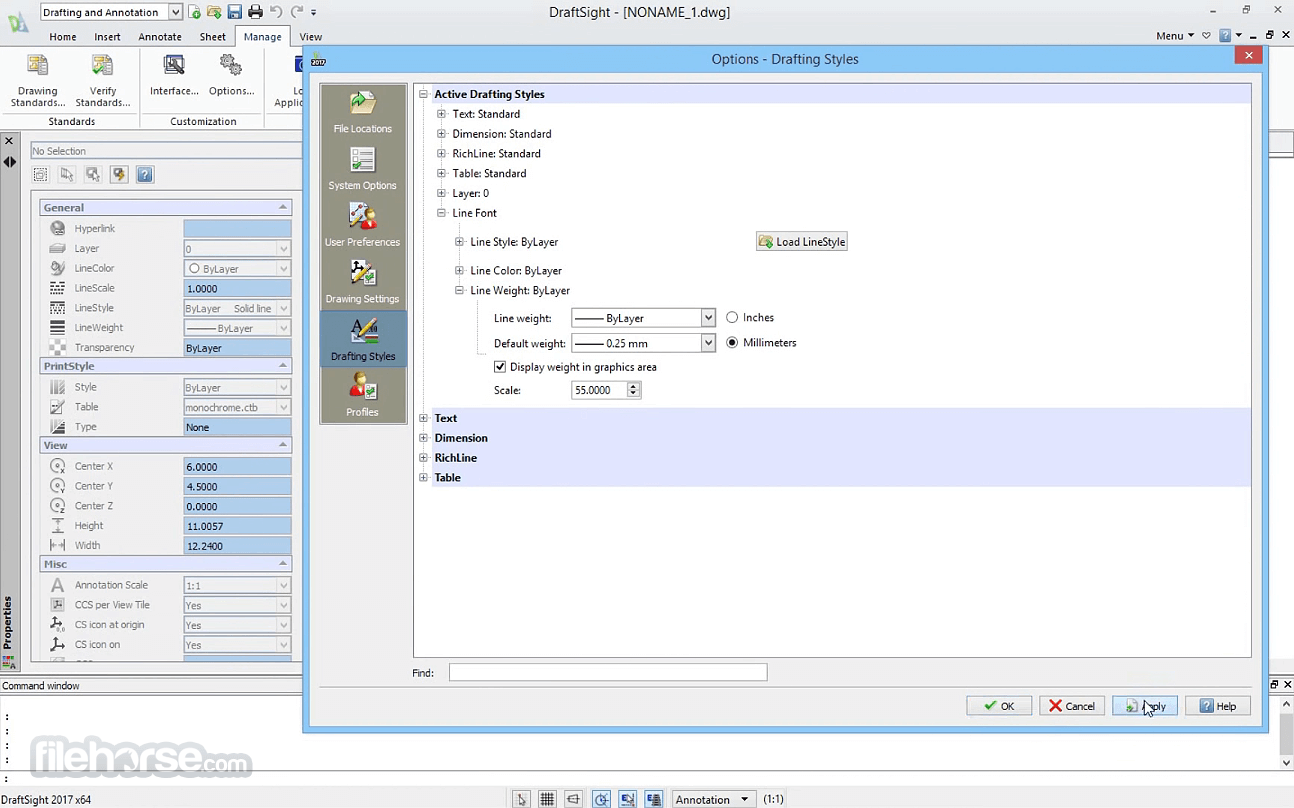Toggle the Snap icon in status bar
The height and width of the screenshot is (808, 1294).
click(521, 799)
